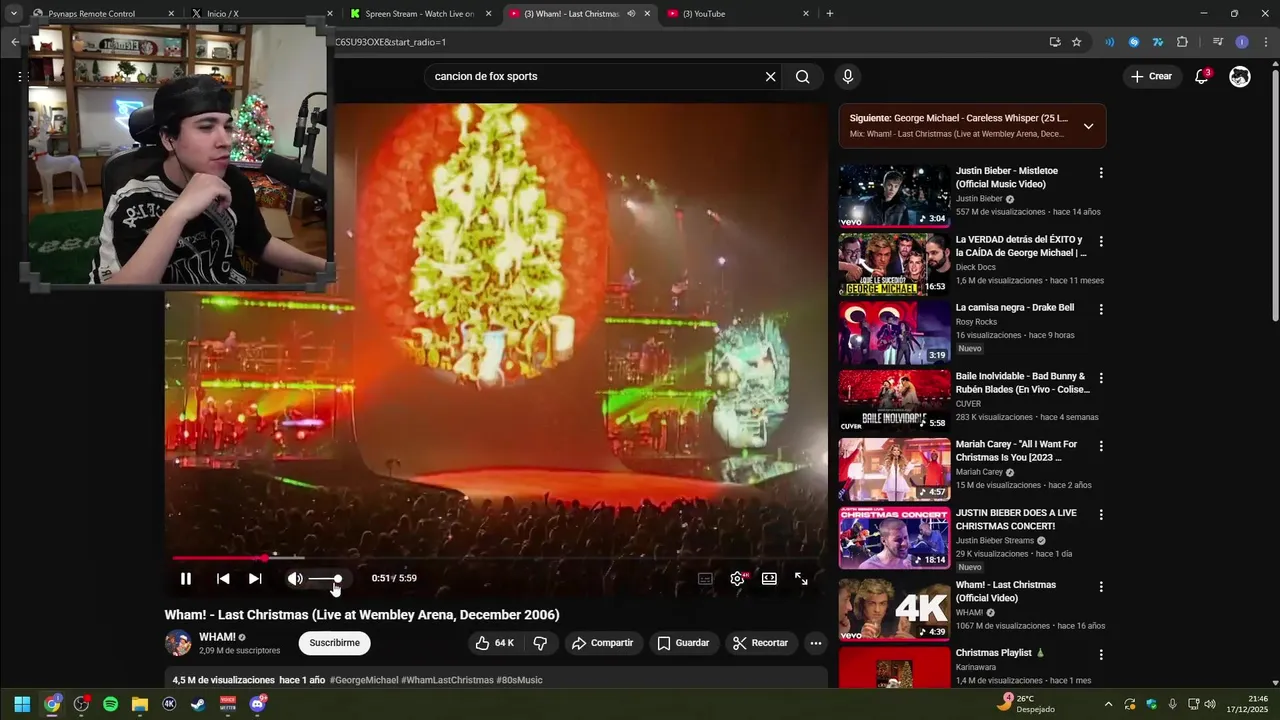Open the YouTube notifications bell
The width and height of the screenshot is (1280, 720).
click(x=1202, y=77)
